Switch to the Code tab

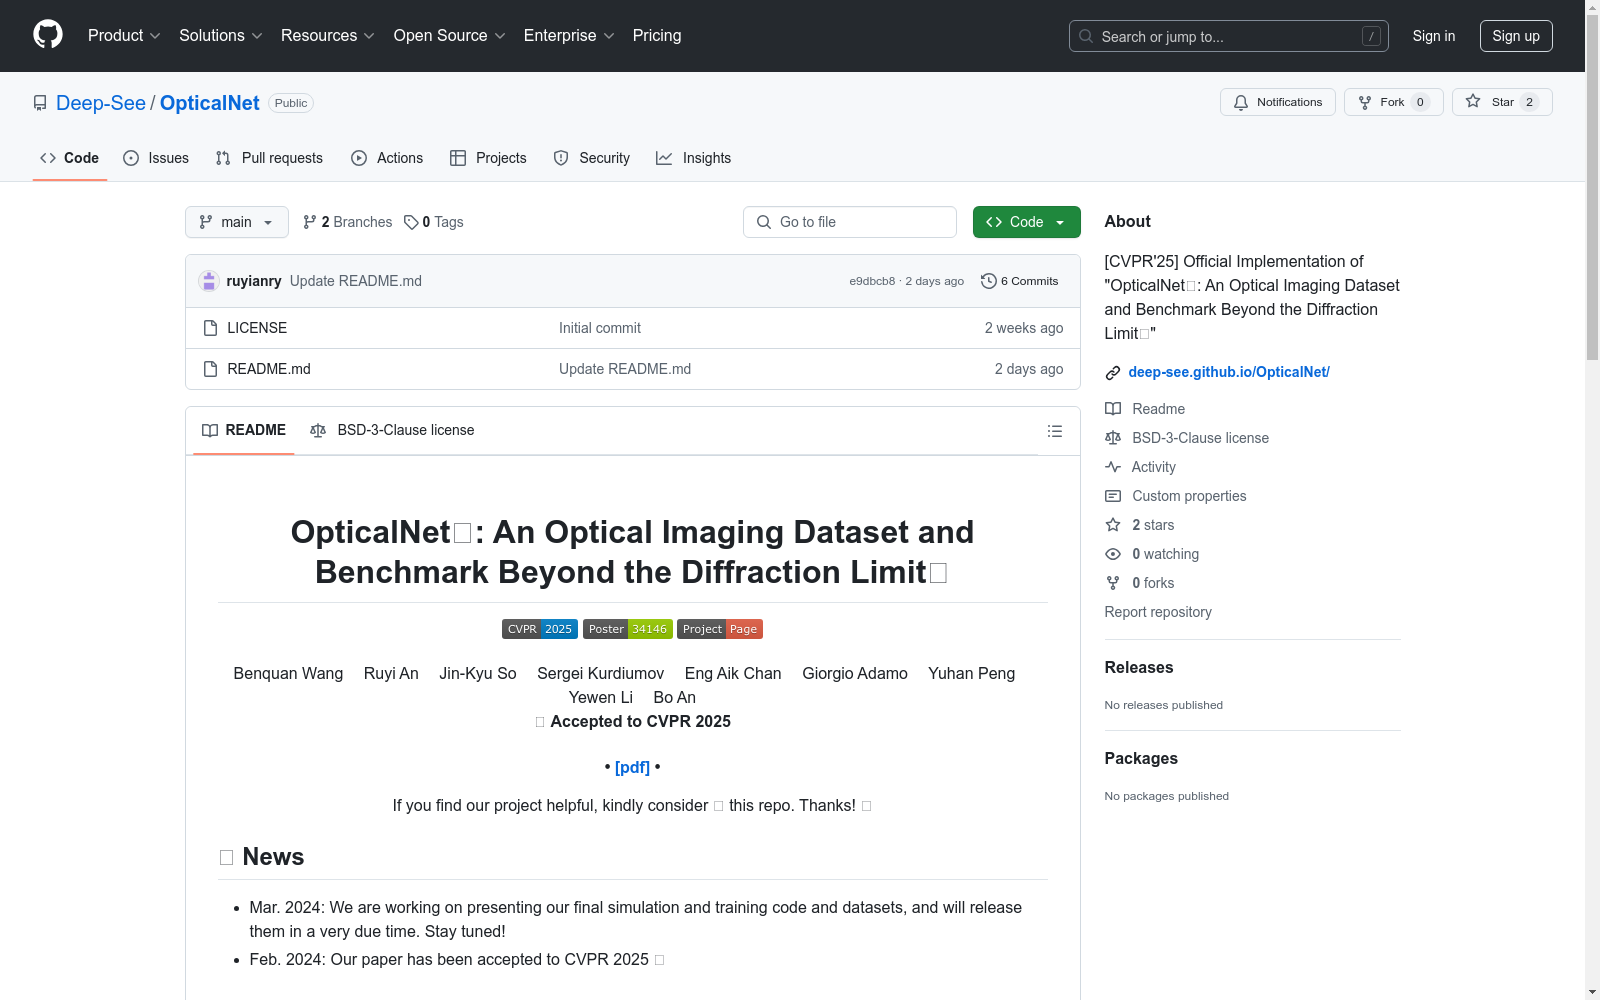pos(70,158)
